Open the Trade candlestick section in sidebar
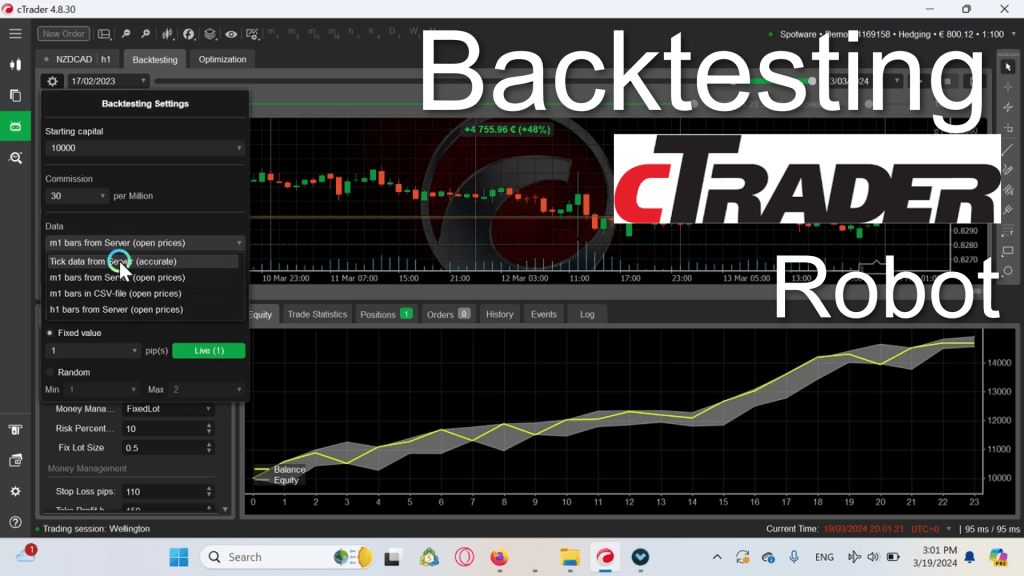 tap(15, 64)
